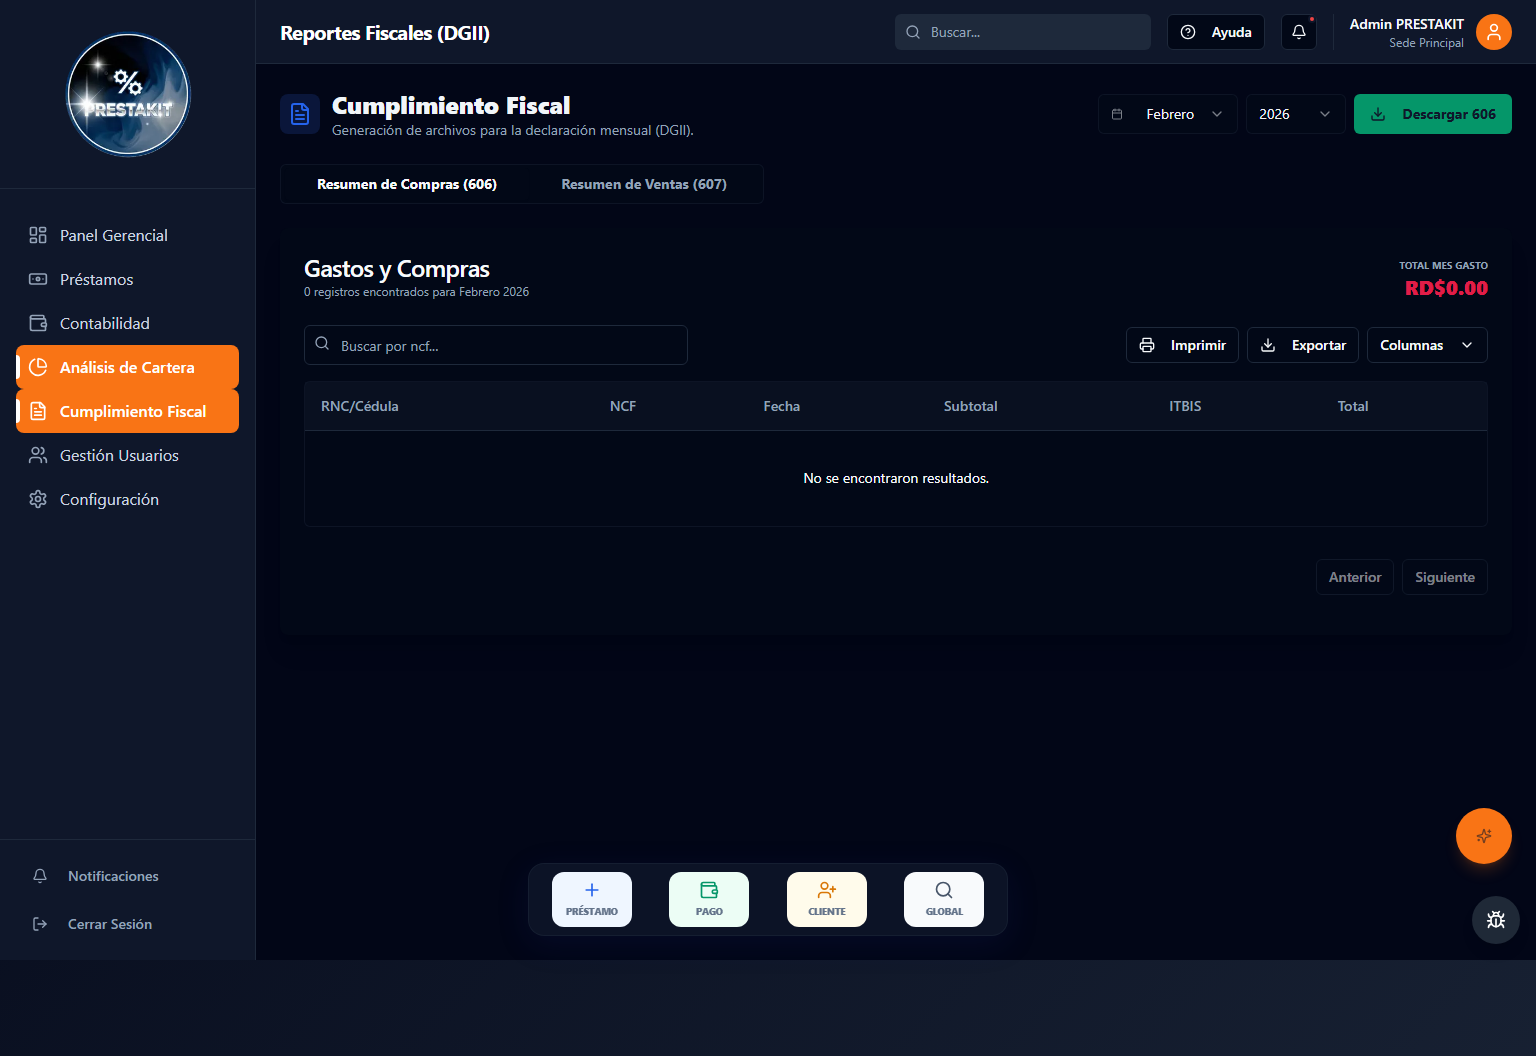Open the Columnas dropdown

1427,345
